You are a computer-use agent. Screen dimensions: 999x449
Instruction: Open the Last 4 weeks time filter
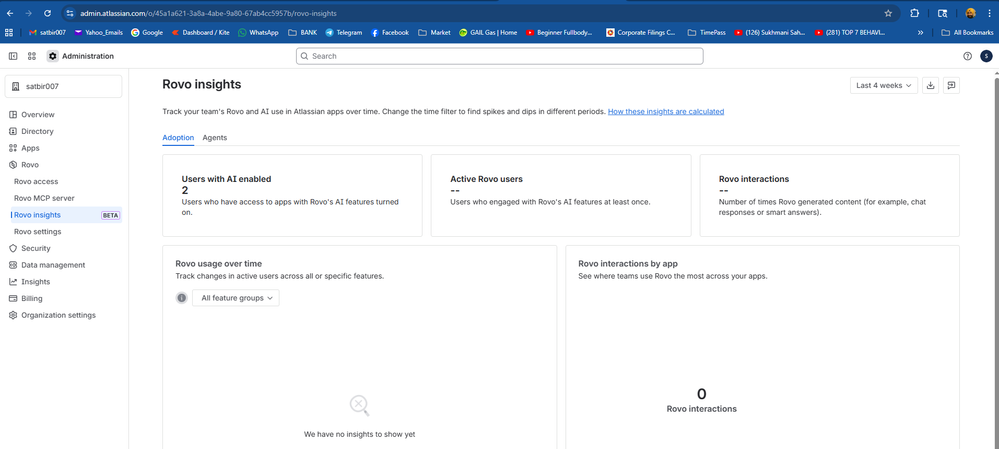tap(884, 85)
